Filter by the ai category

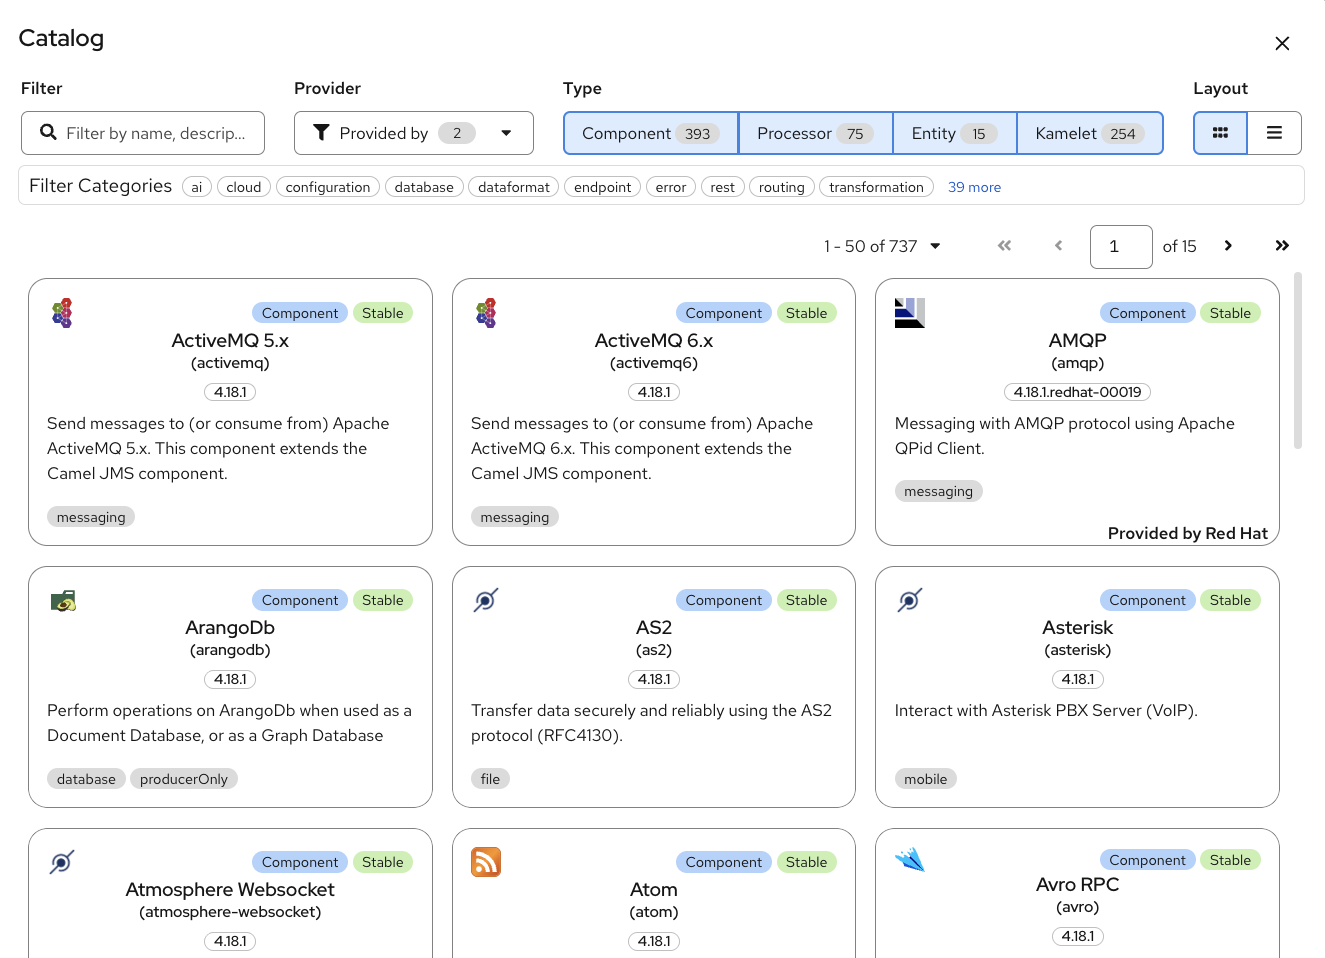click(197, 187)
